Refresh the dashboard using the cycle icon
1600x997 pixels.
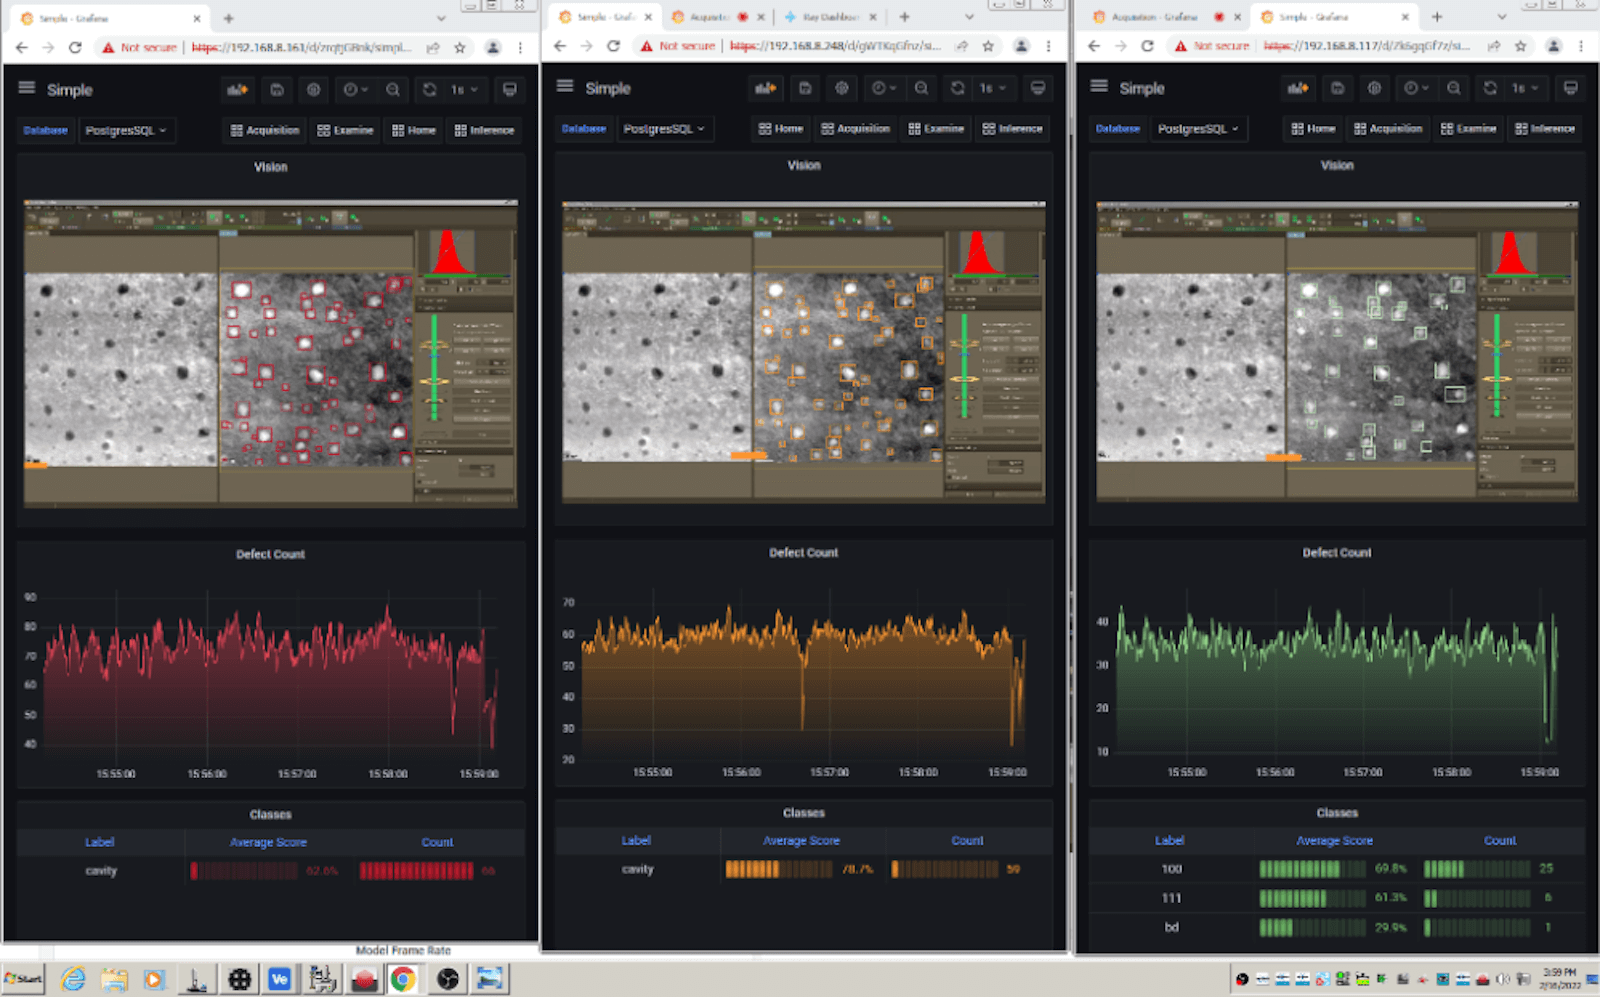[x=428, y=90]
